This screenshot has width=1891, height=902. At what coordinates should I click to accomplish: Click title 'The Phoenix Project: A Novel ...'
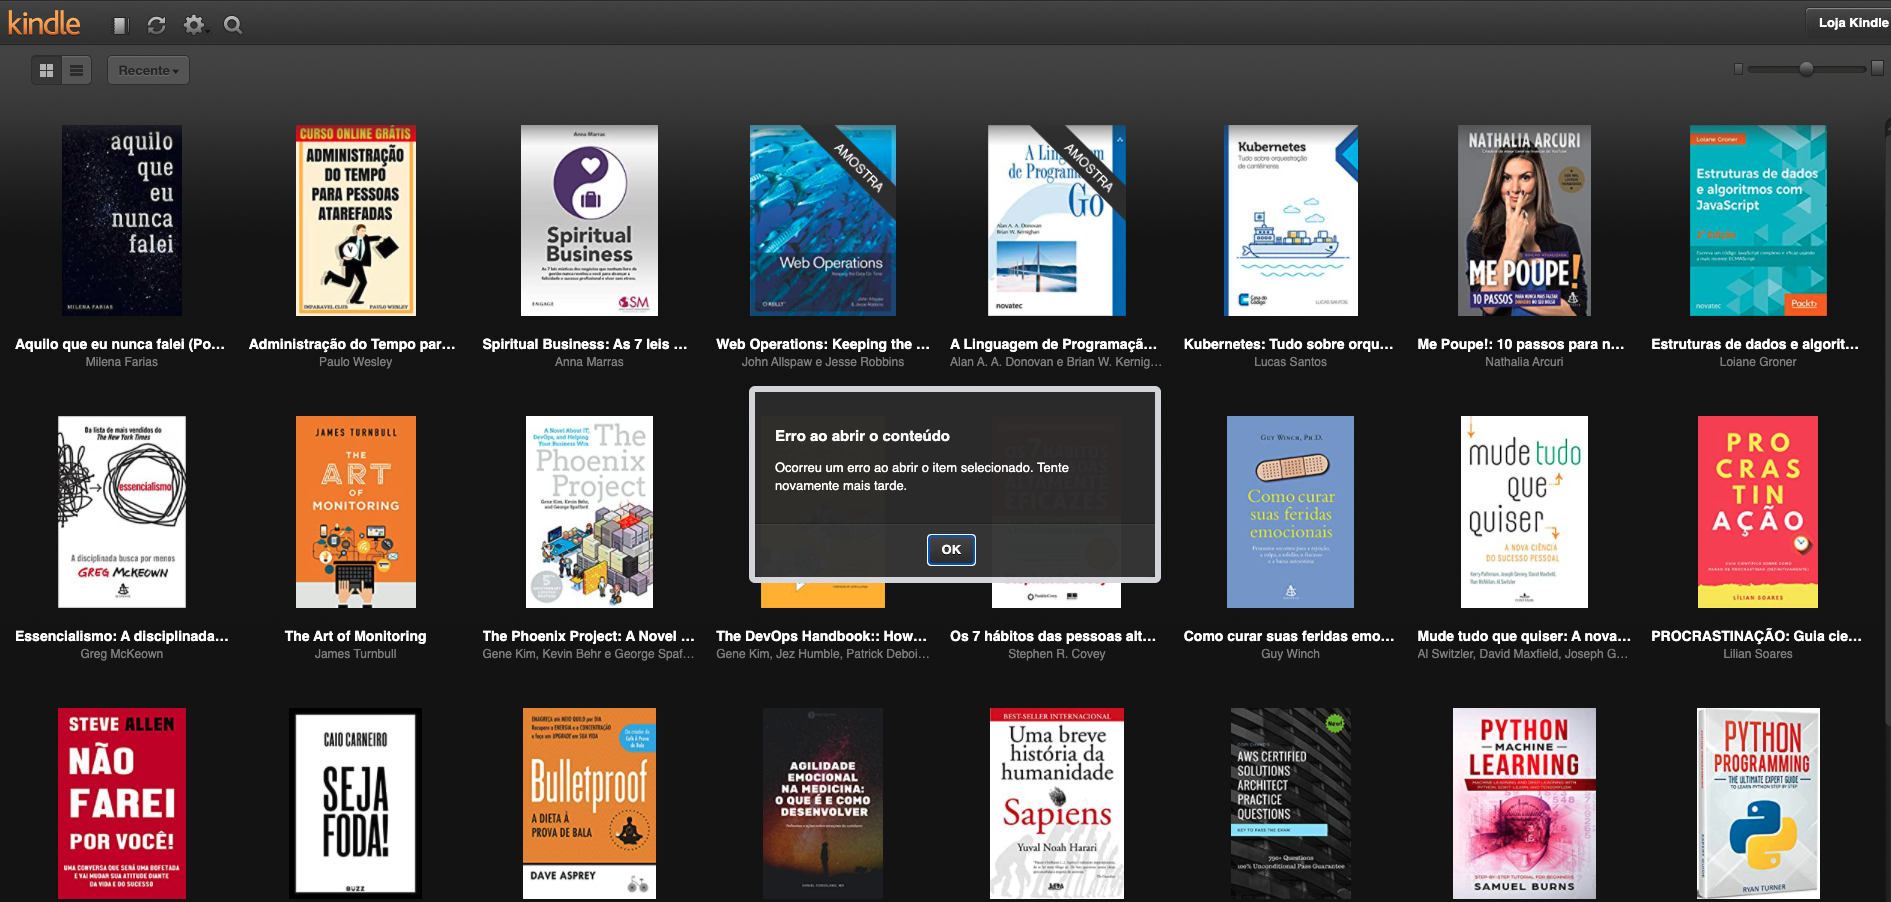click(x=588, y=636)
